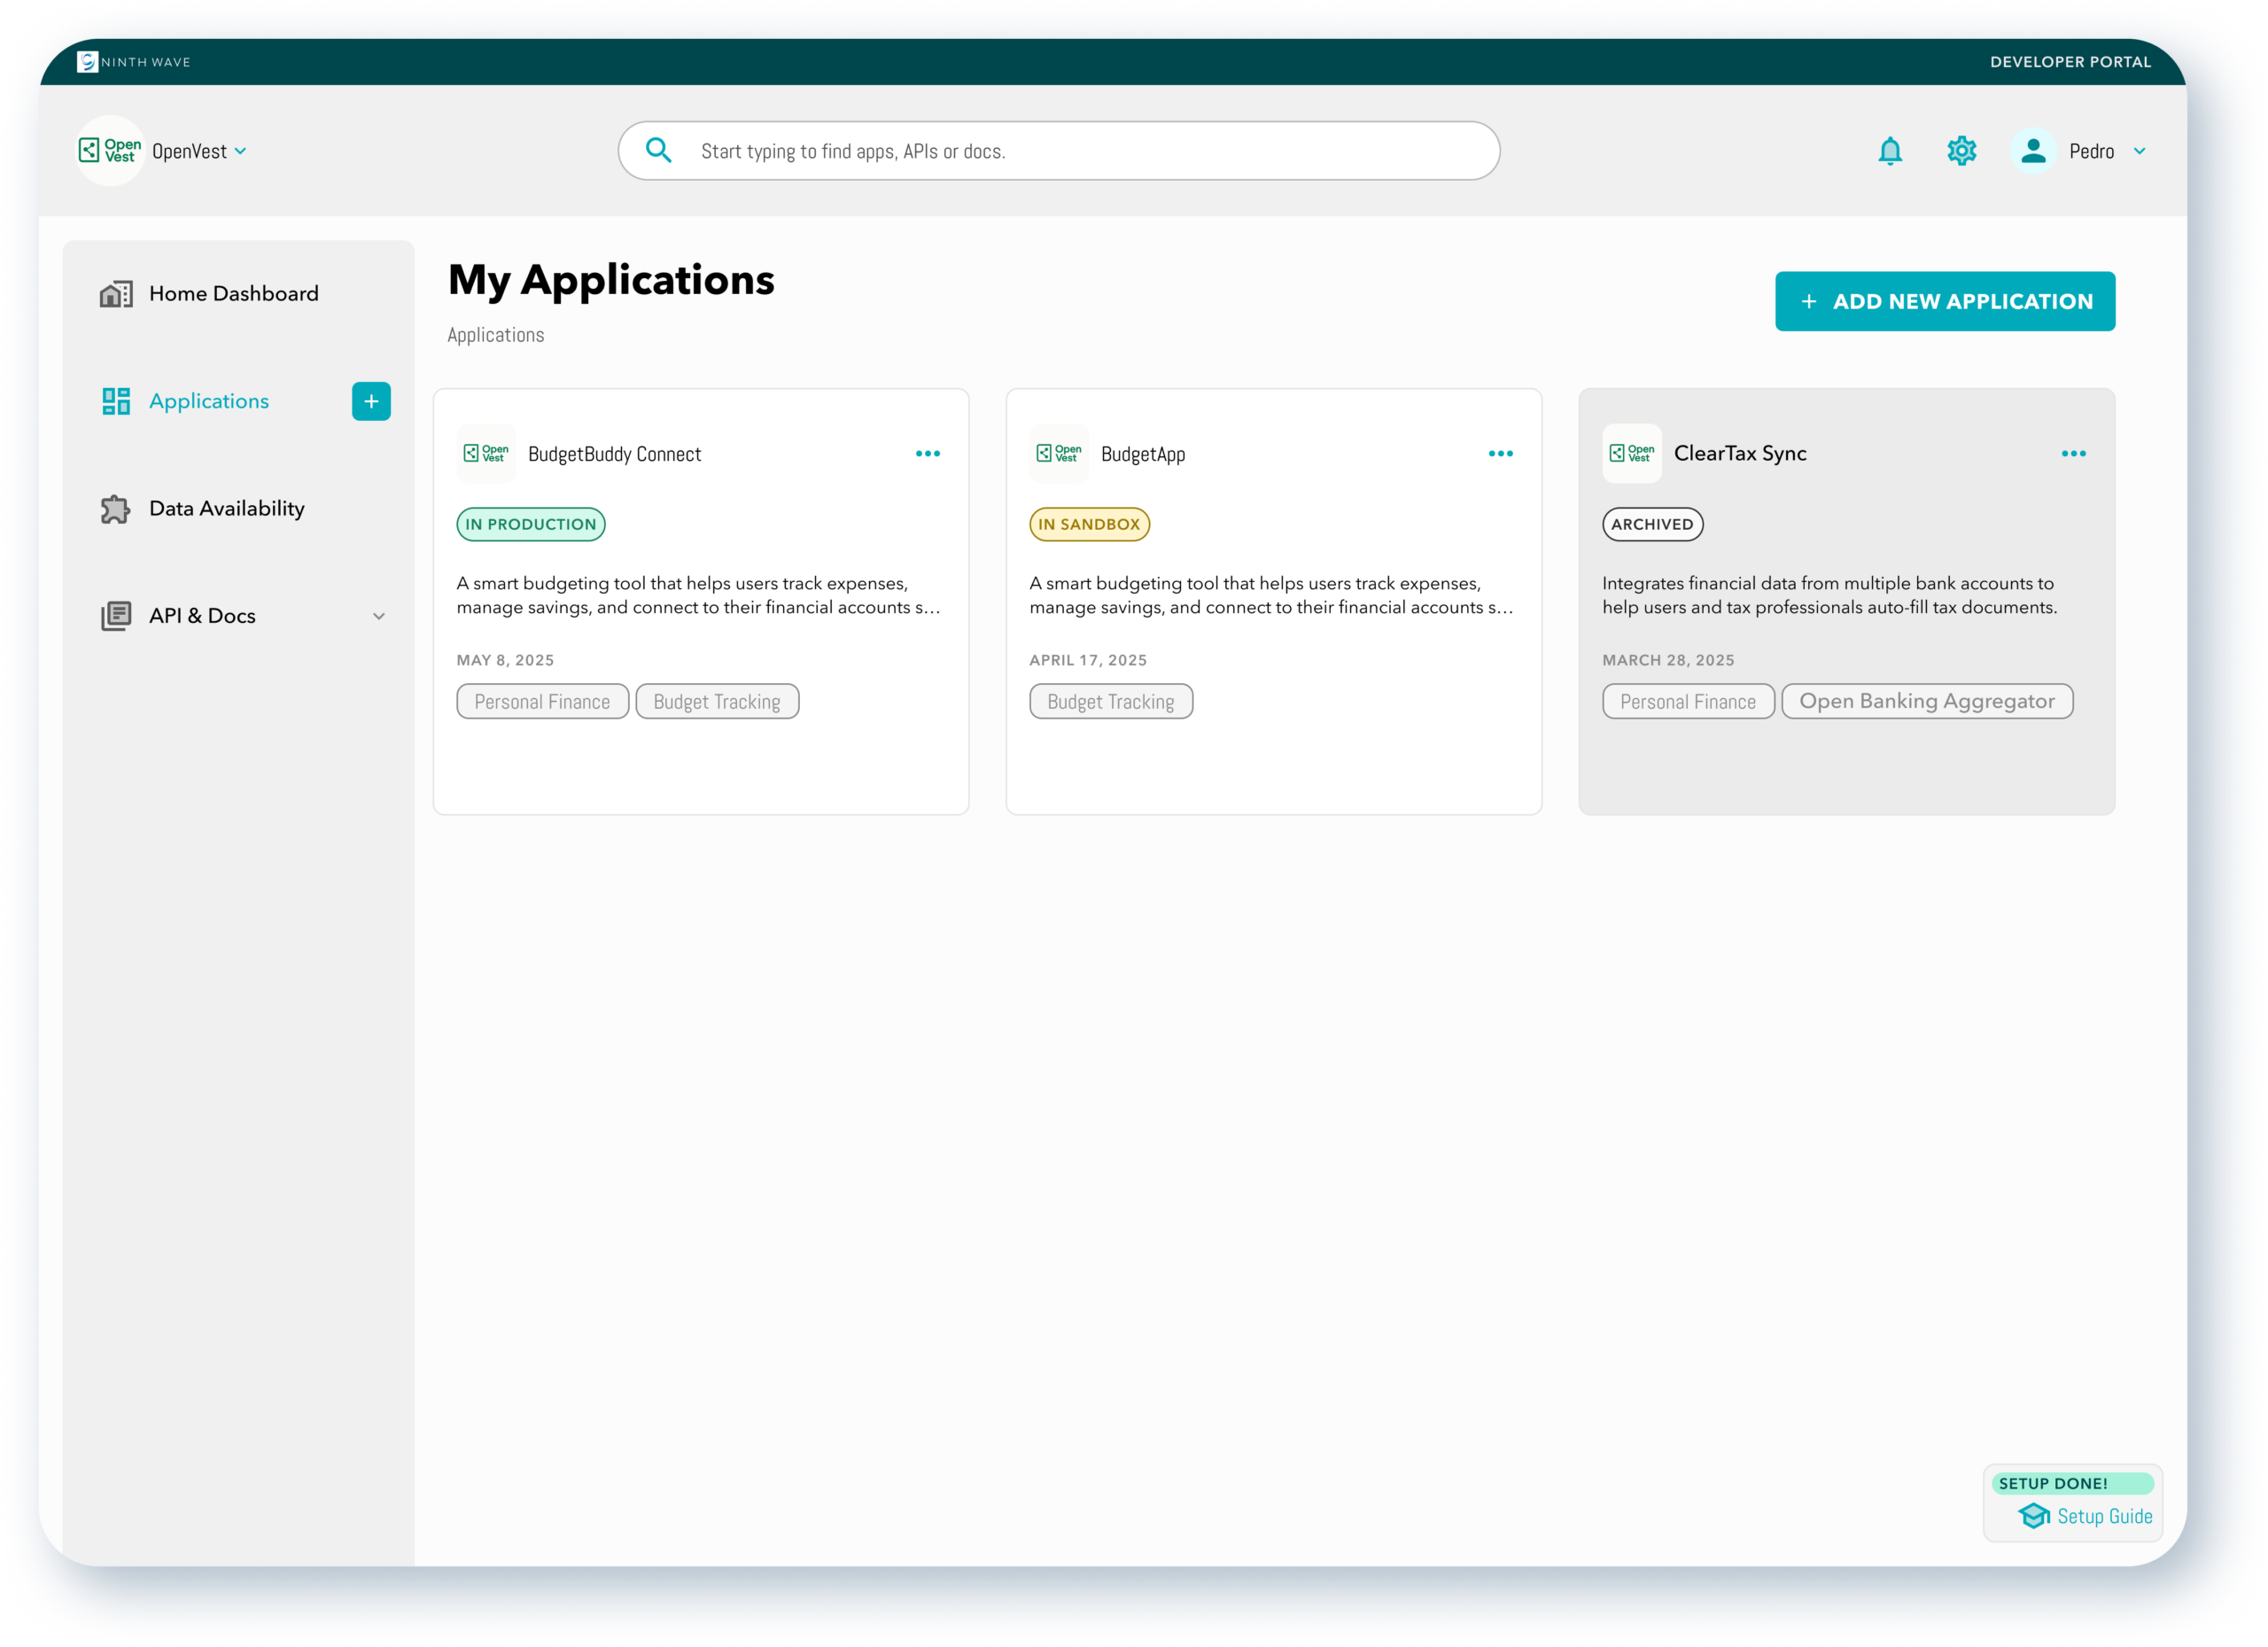Select Applications in the sidebar

click(x=208, y=401)
